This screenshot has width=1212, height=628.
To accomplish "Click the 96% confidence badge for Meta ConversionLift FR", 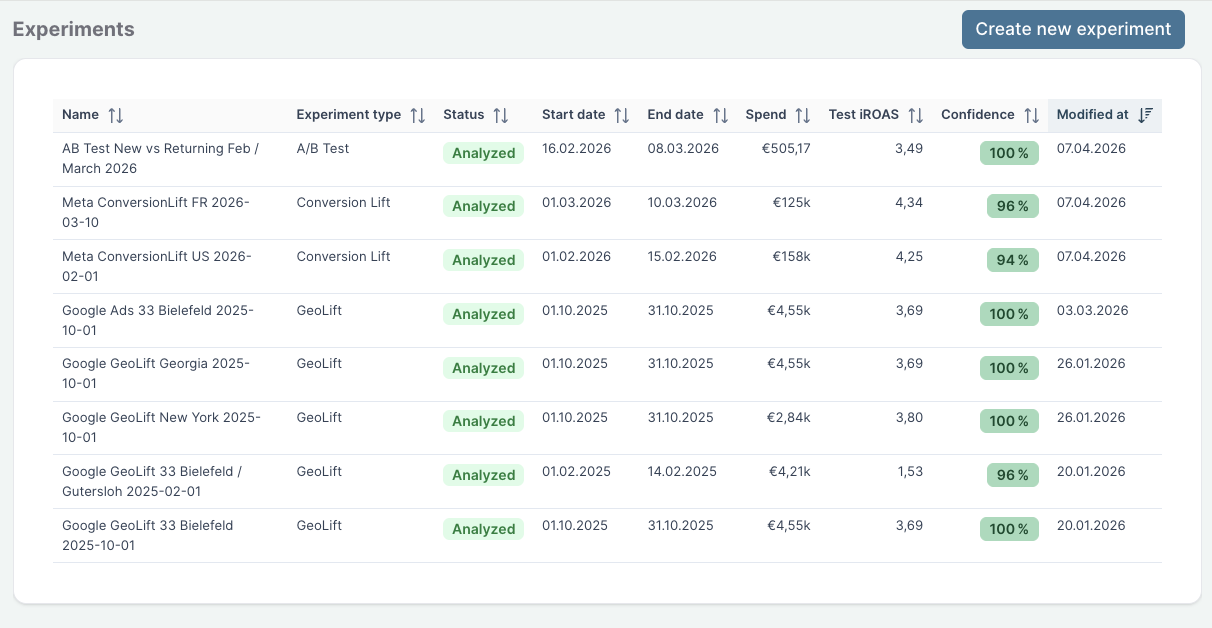I will coord(1012,205).
